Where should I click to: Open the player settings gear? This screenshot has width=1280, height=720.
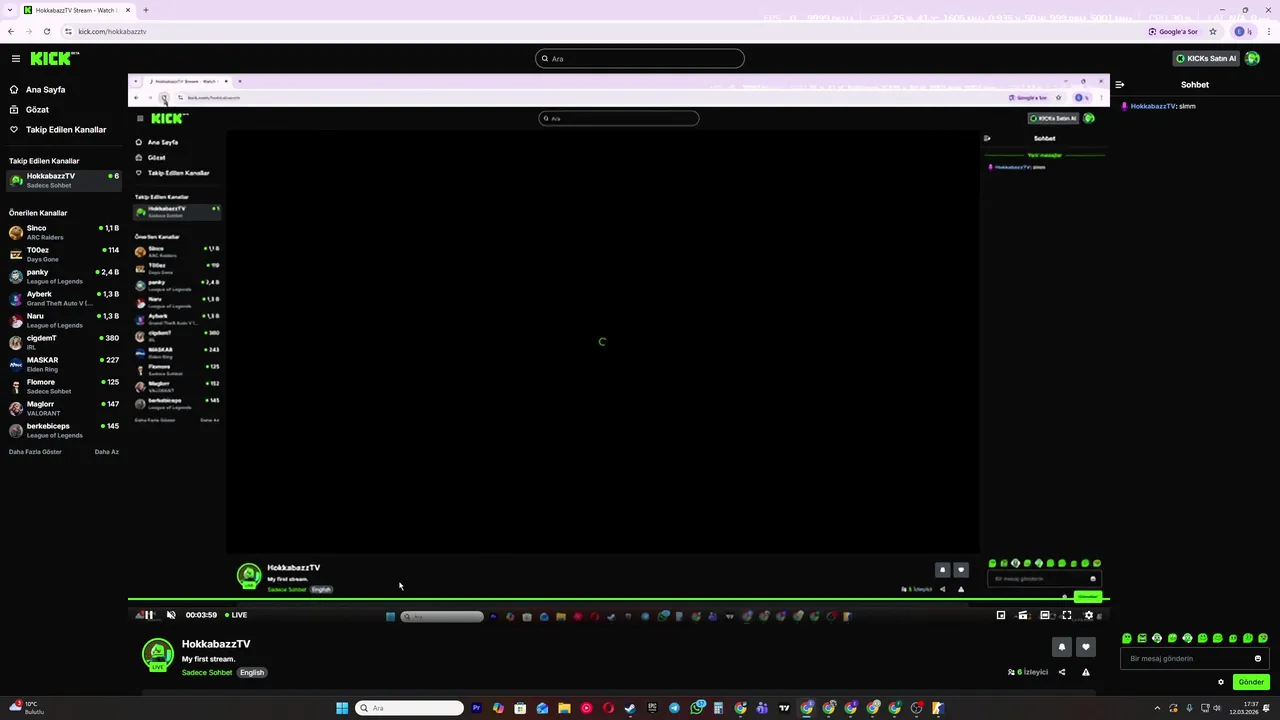tap(1089, 615)
